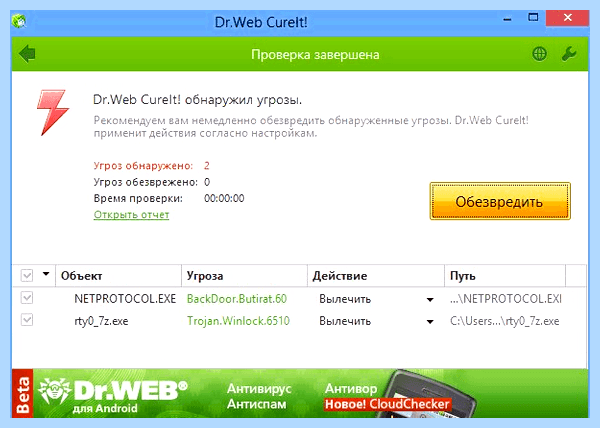Maximize the Dr.Web CureIt! window

point(533,18)
